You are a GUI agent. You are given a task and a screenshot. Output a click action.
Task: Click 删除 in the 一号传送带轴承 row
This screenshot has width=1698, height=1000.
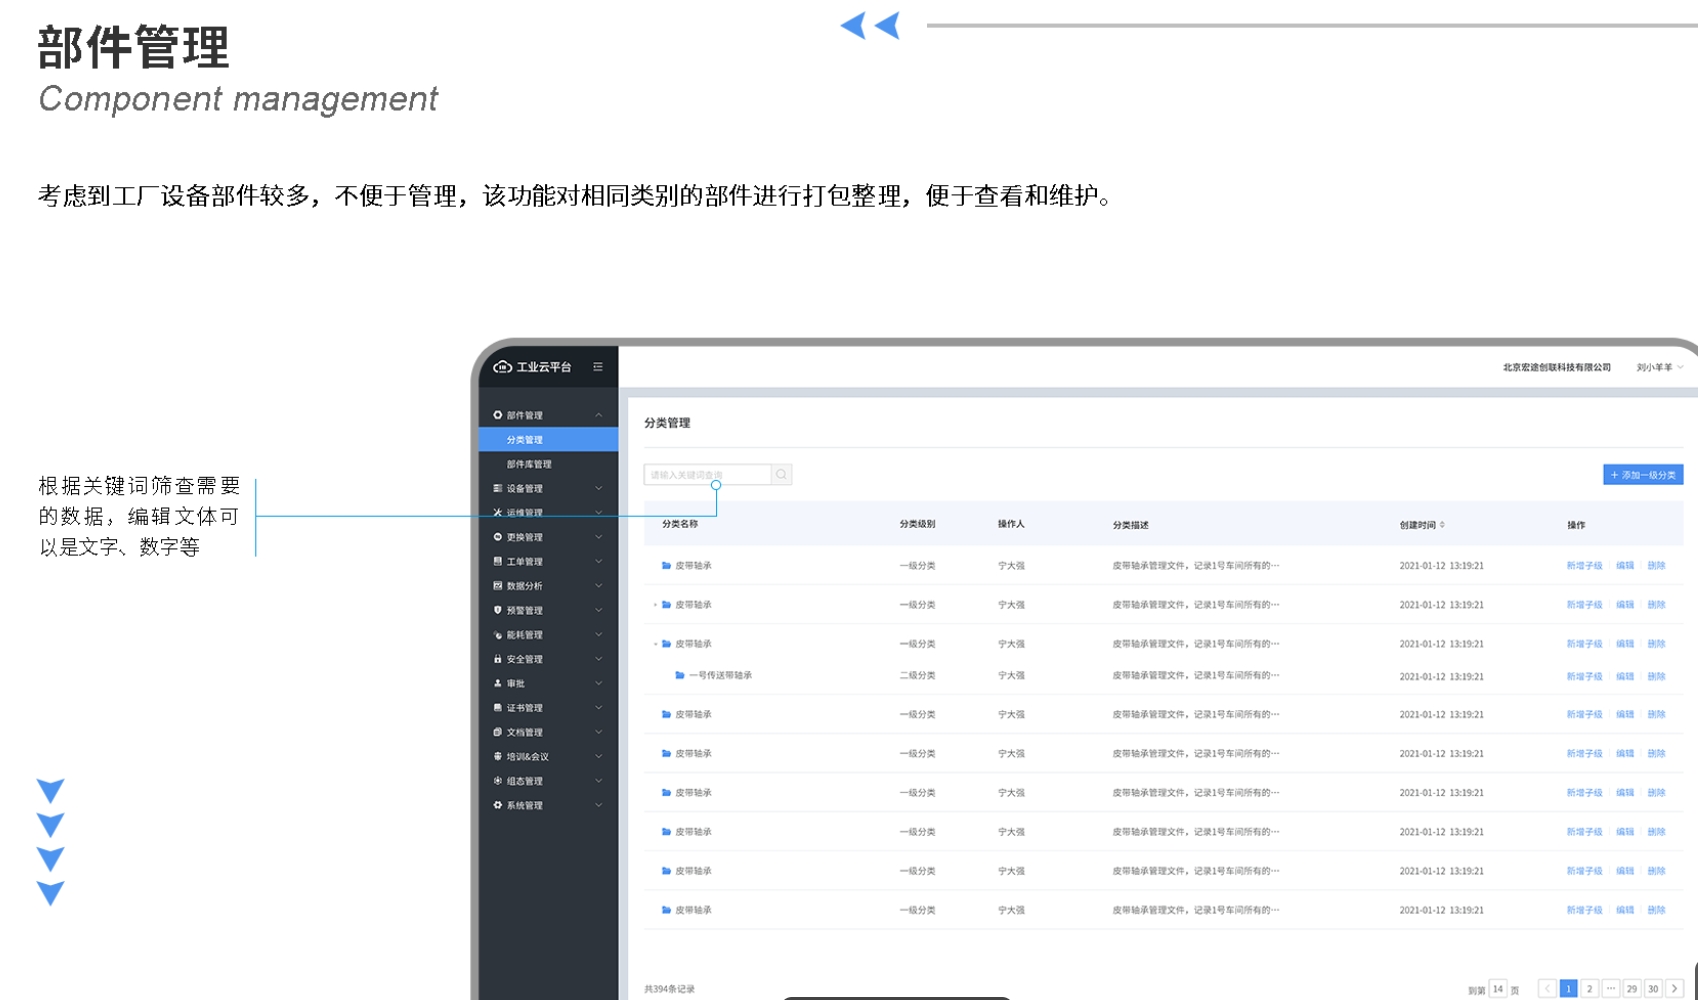coord(1656,677)
